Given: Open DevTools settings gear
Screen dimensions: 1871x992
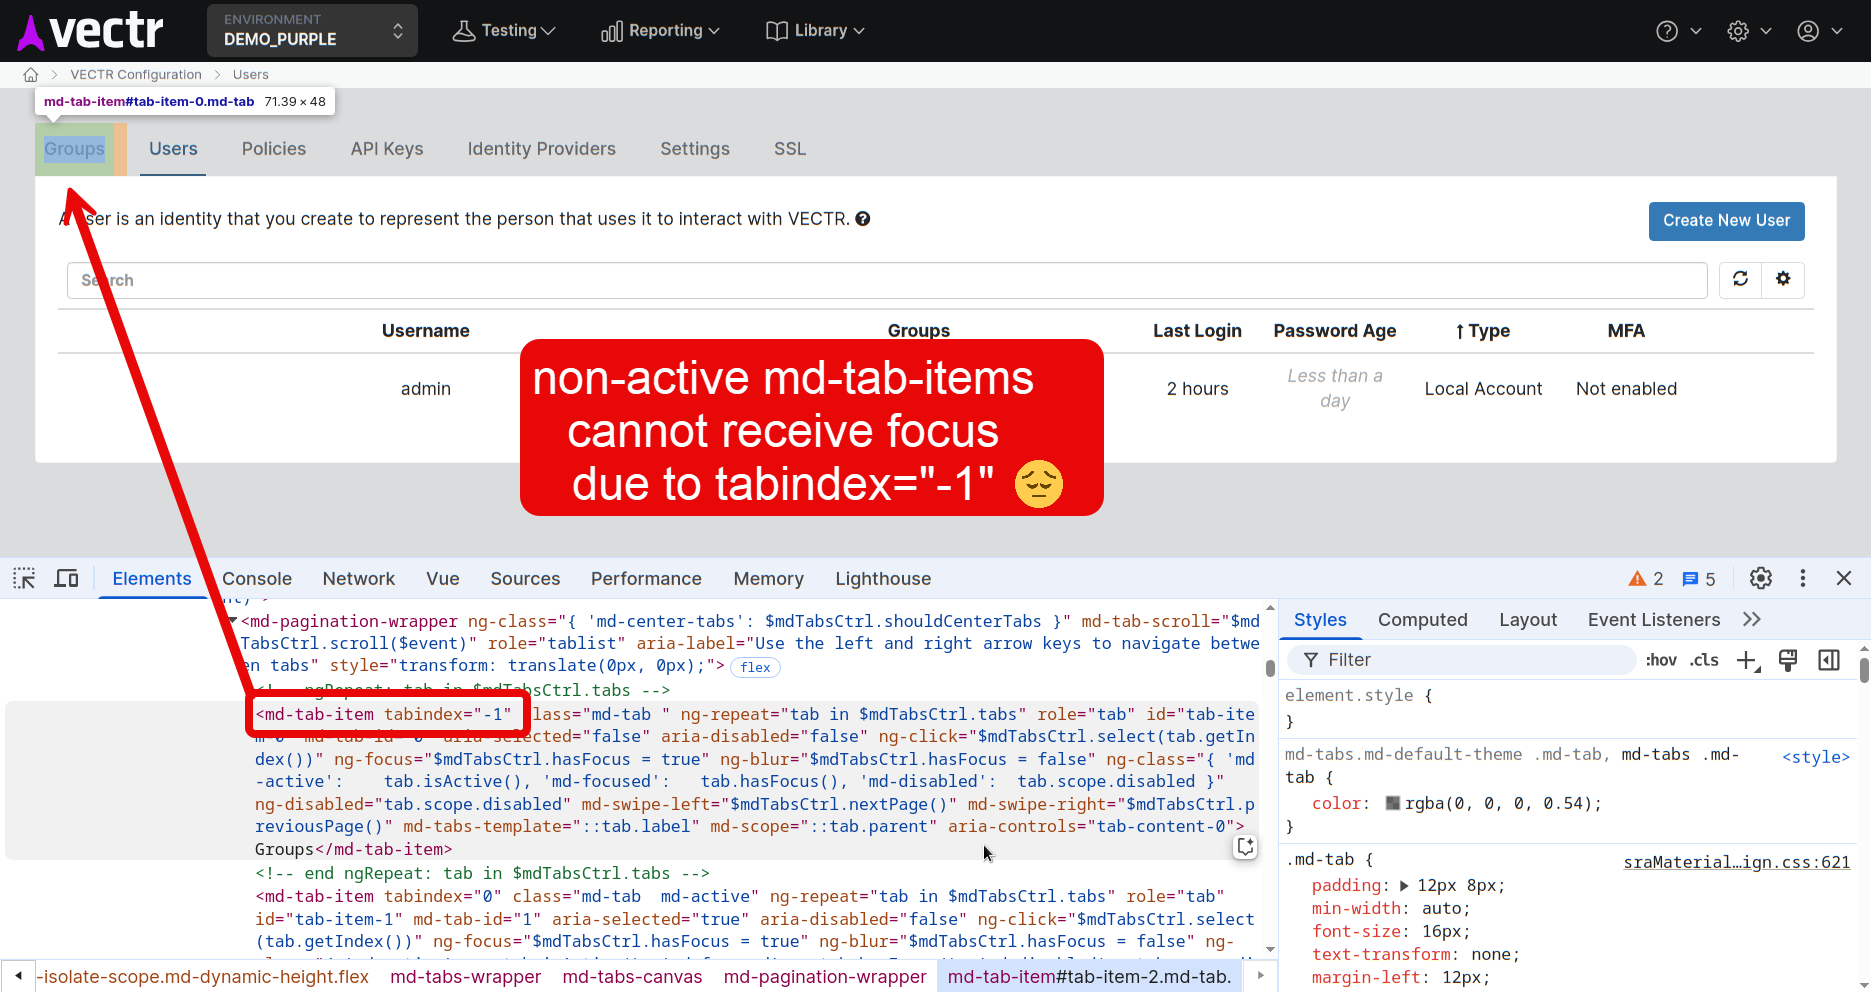Looking at the screenshot, I should coord(1761,578).
